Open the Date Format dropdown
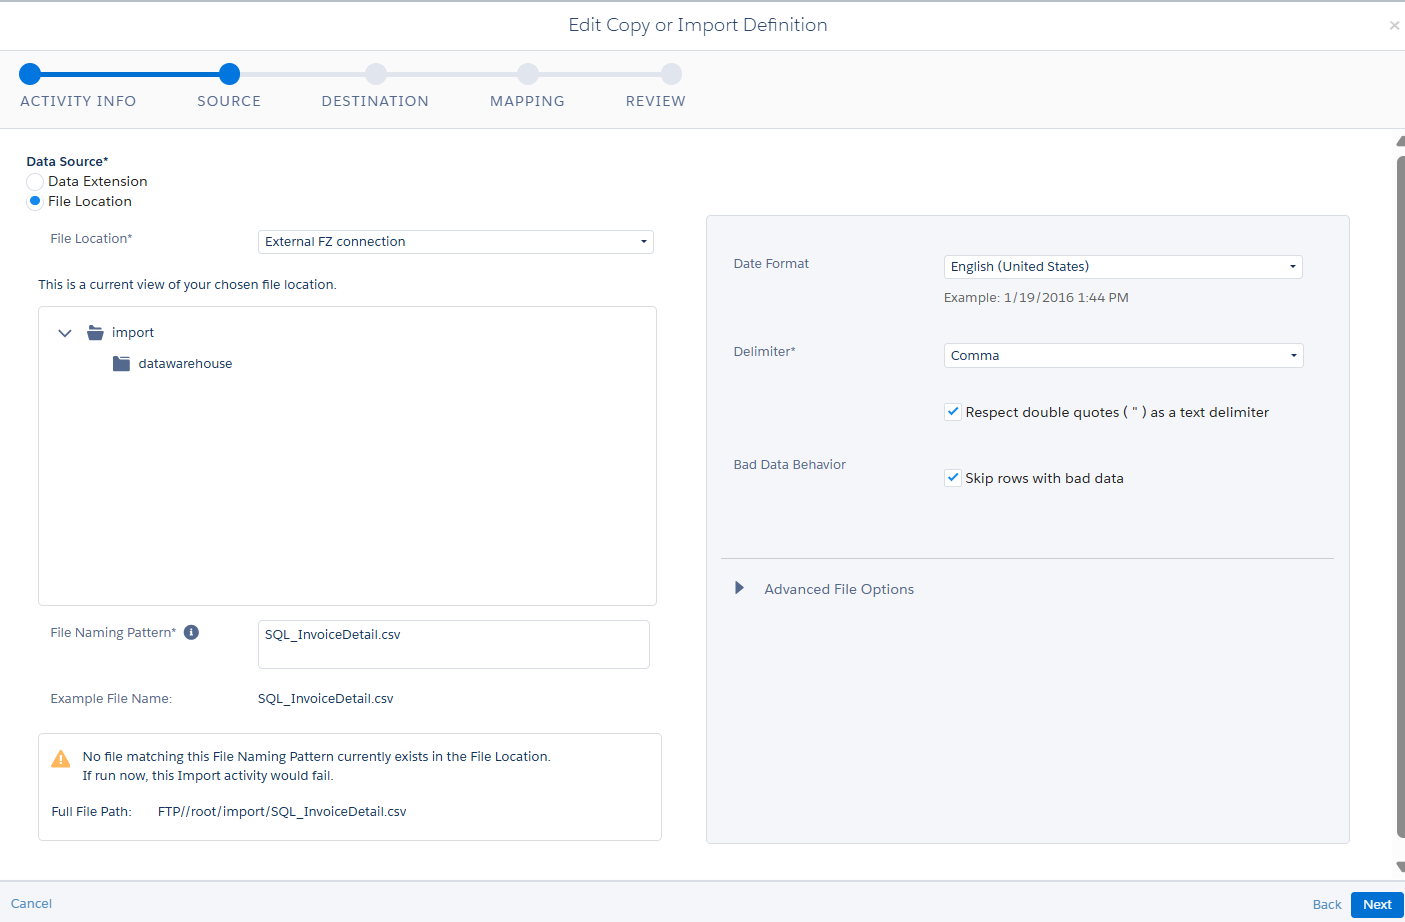Screen dimensions: 1405x922 click(x=1122, y=267)
